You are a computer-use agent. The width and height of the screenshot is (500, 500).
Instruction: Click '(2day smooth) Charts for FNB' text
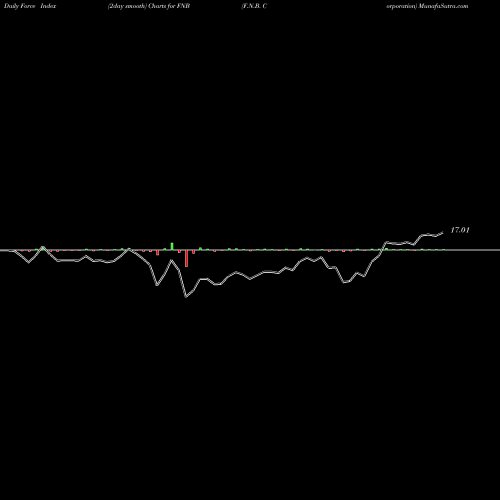click(x=149, y=6)
